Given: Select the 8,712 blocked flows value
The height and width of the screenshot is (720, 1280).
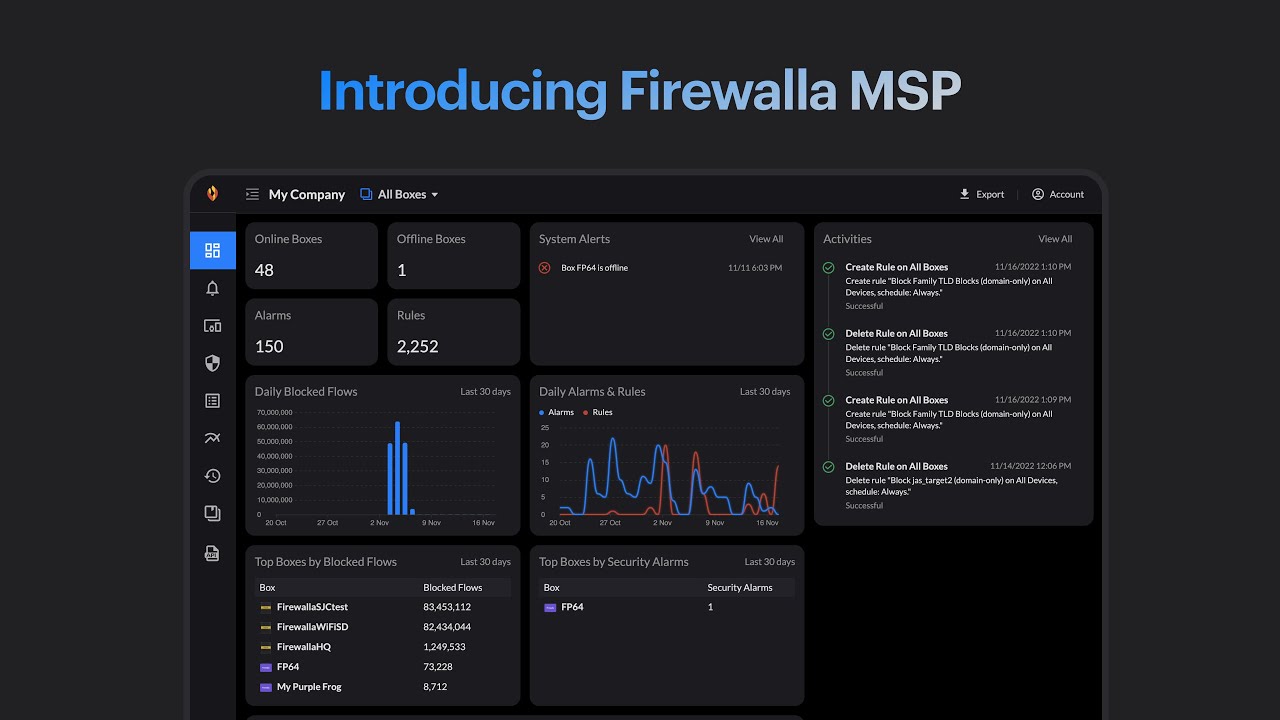Looking at the screenshot, I should click(435, 687).
